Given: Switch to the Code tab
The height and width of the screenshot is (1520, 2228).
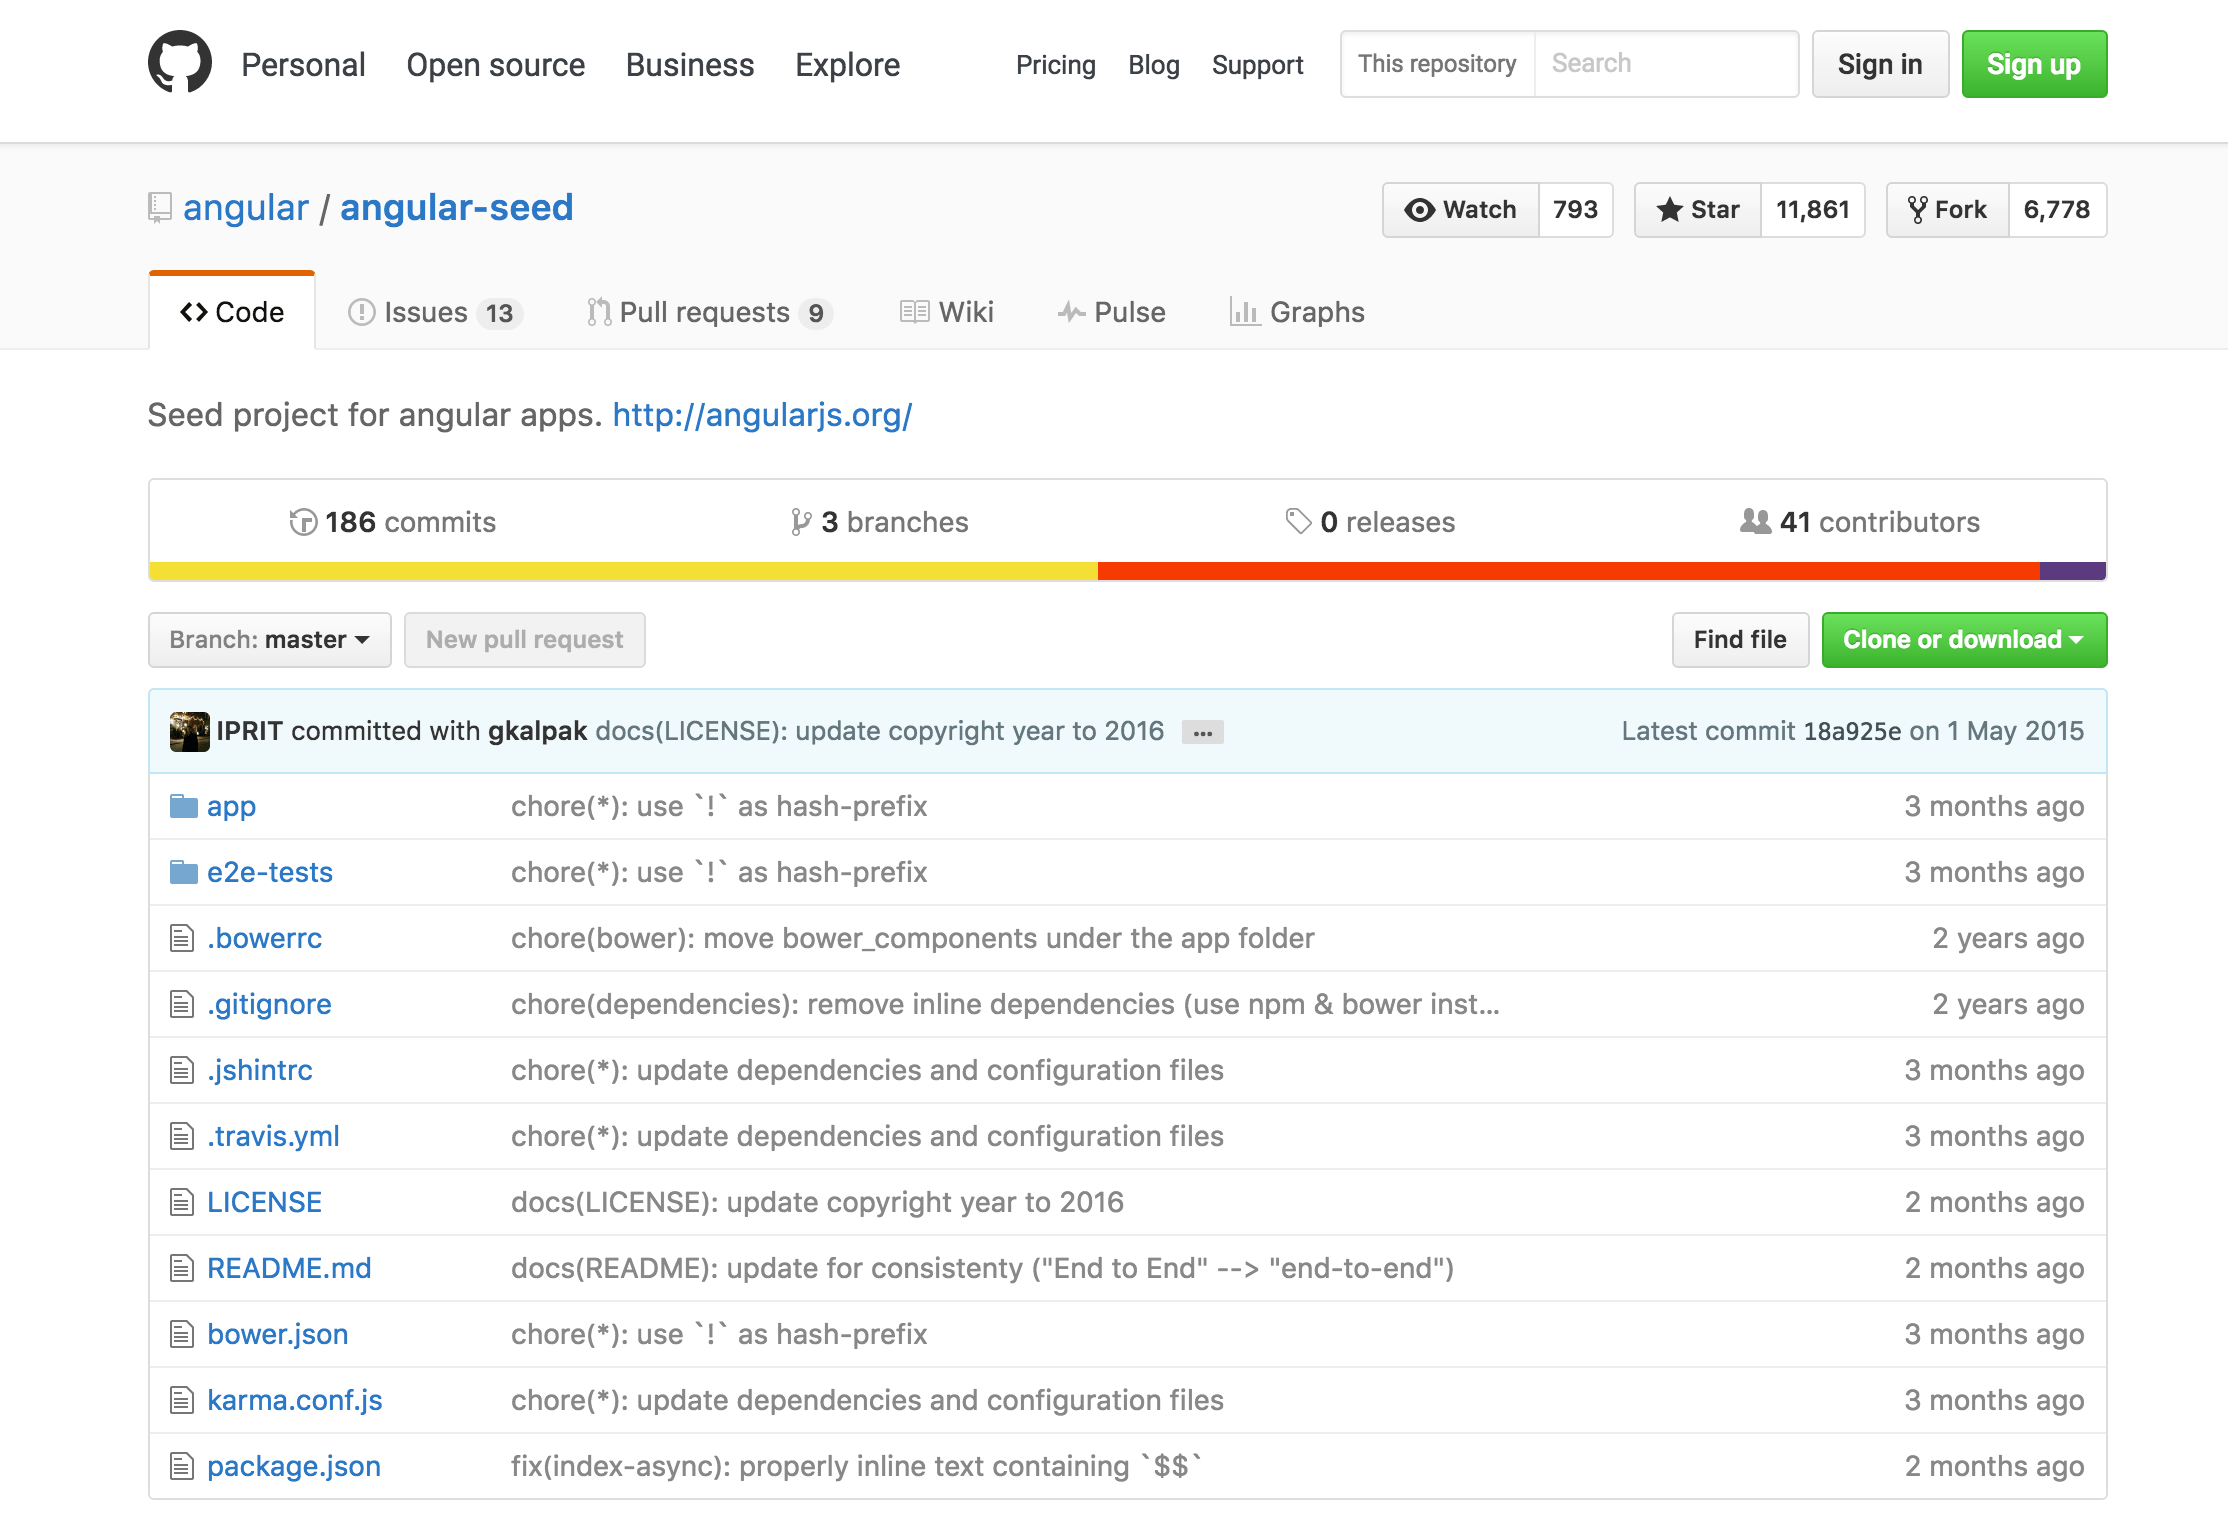Looking at the screenshot, I should pyautogui.click(x=232, y=312).
